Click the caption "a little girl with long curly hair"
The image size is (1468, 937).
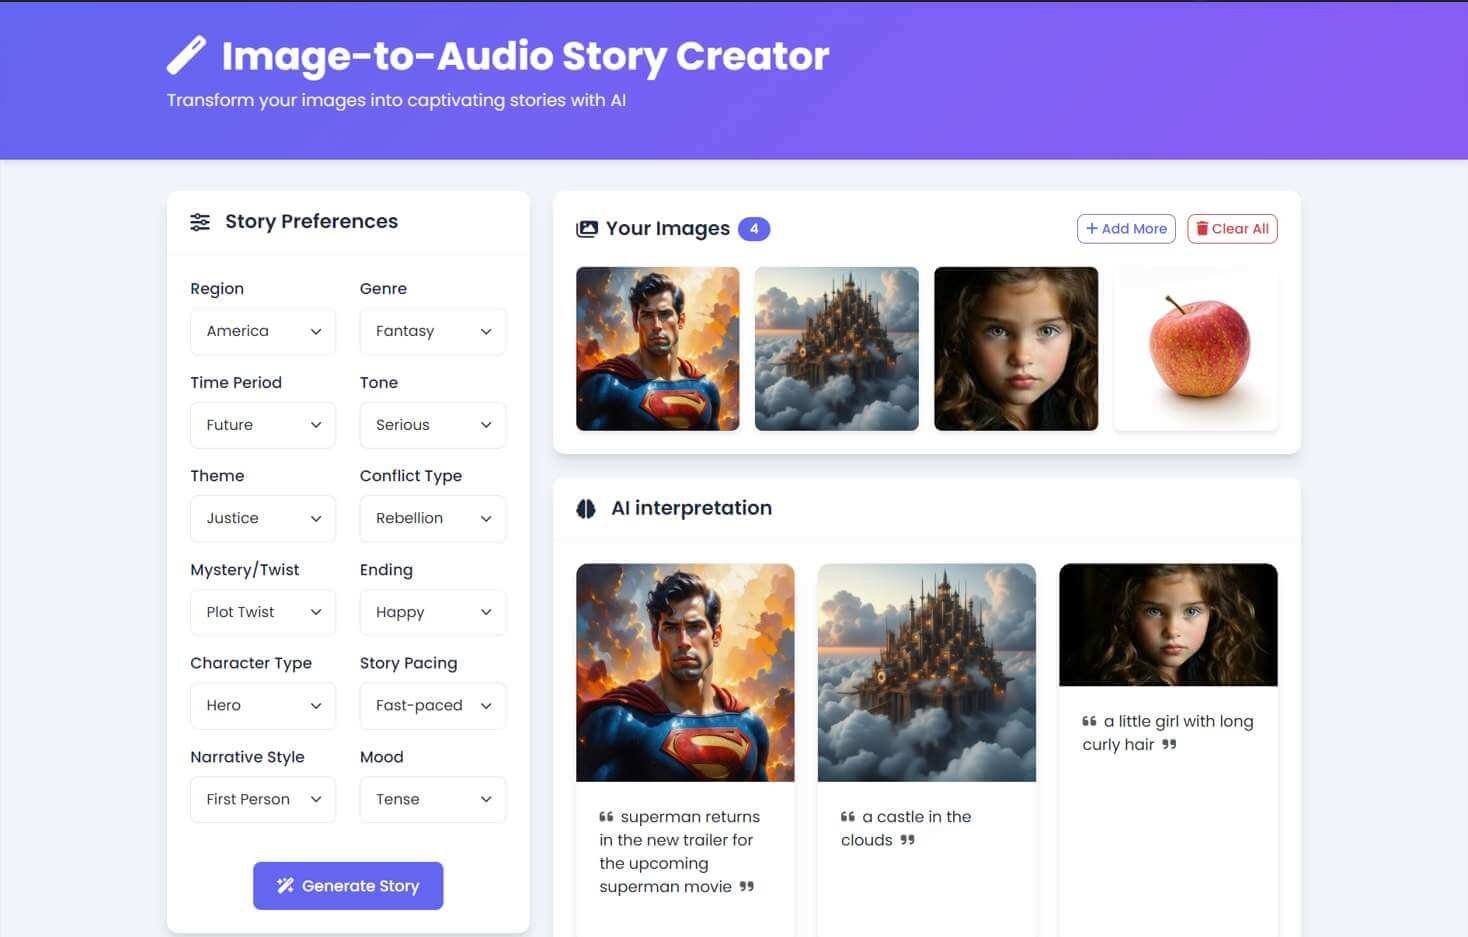pos(1167,733)
